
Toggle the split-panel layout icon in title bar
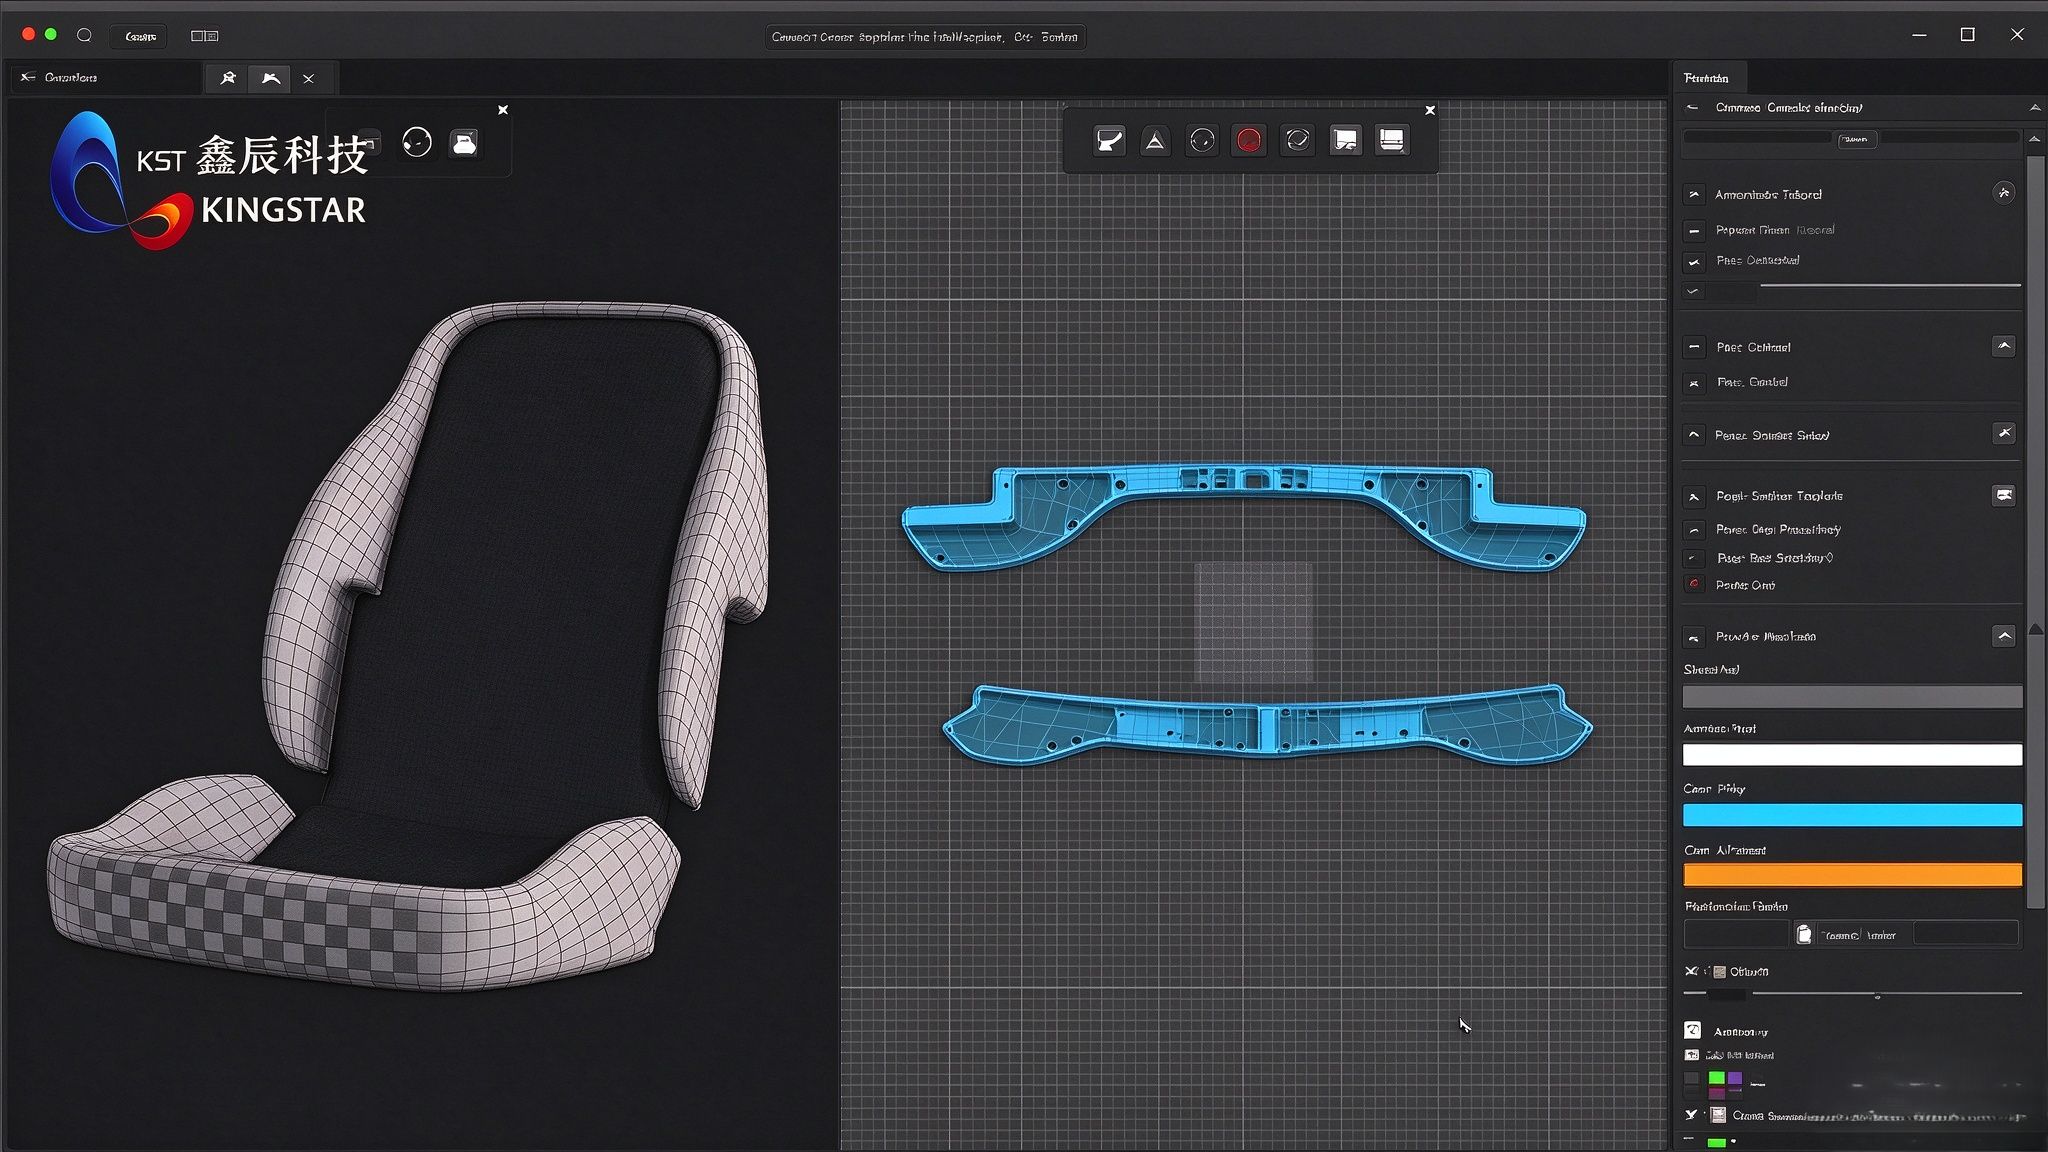click(204, 36)
